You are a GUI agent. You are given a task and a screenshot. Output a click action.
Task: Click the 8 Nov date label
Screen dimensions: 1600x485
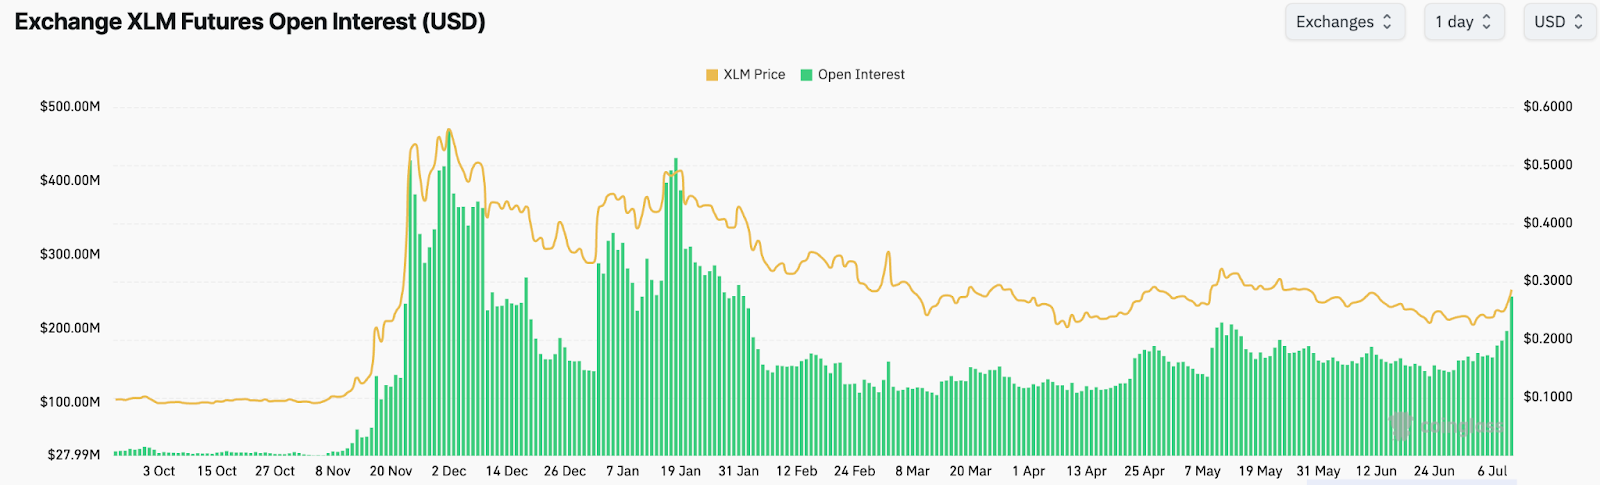point(333,471)
